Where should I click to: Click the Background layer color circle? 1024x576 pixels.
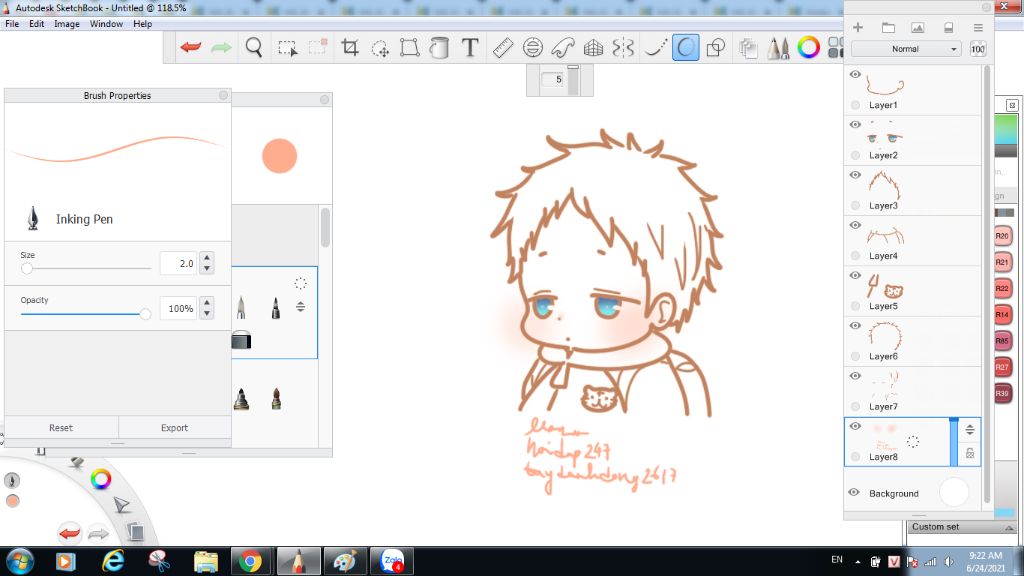coord(954,492)
